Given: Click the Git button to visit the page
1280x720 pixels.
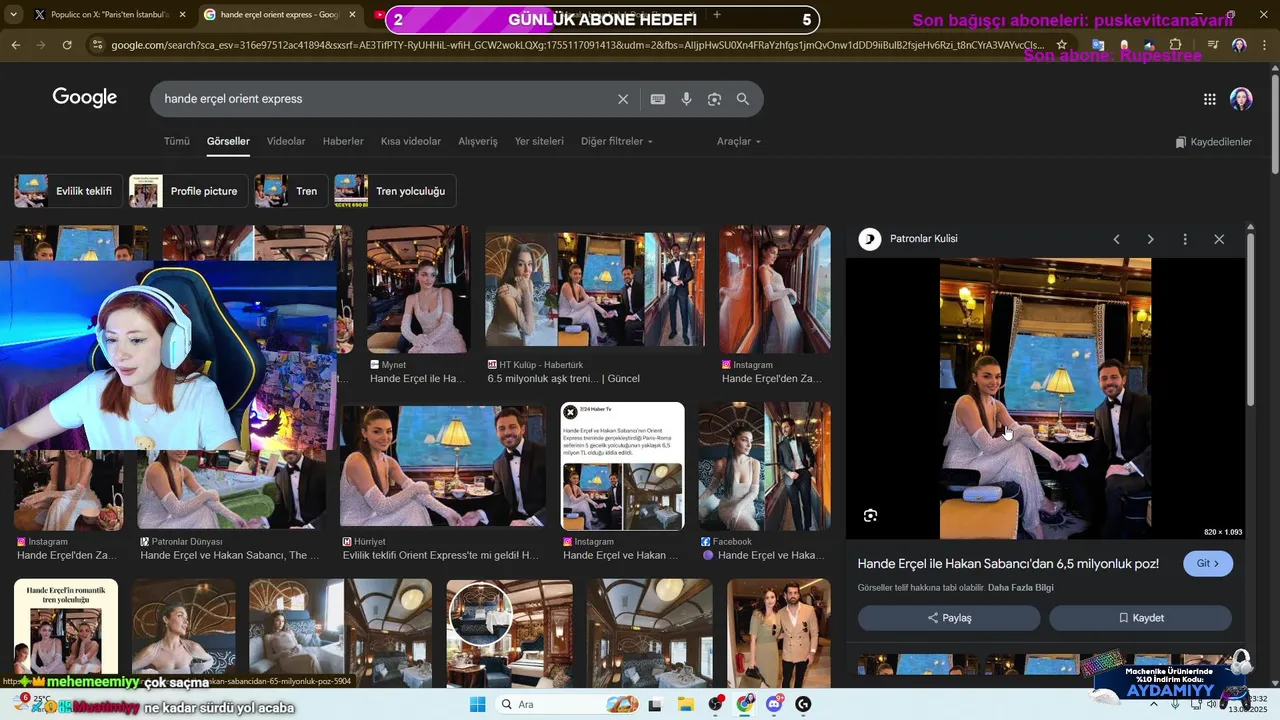Looking at the screenshot, I should (x=1207, y=563).
